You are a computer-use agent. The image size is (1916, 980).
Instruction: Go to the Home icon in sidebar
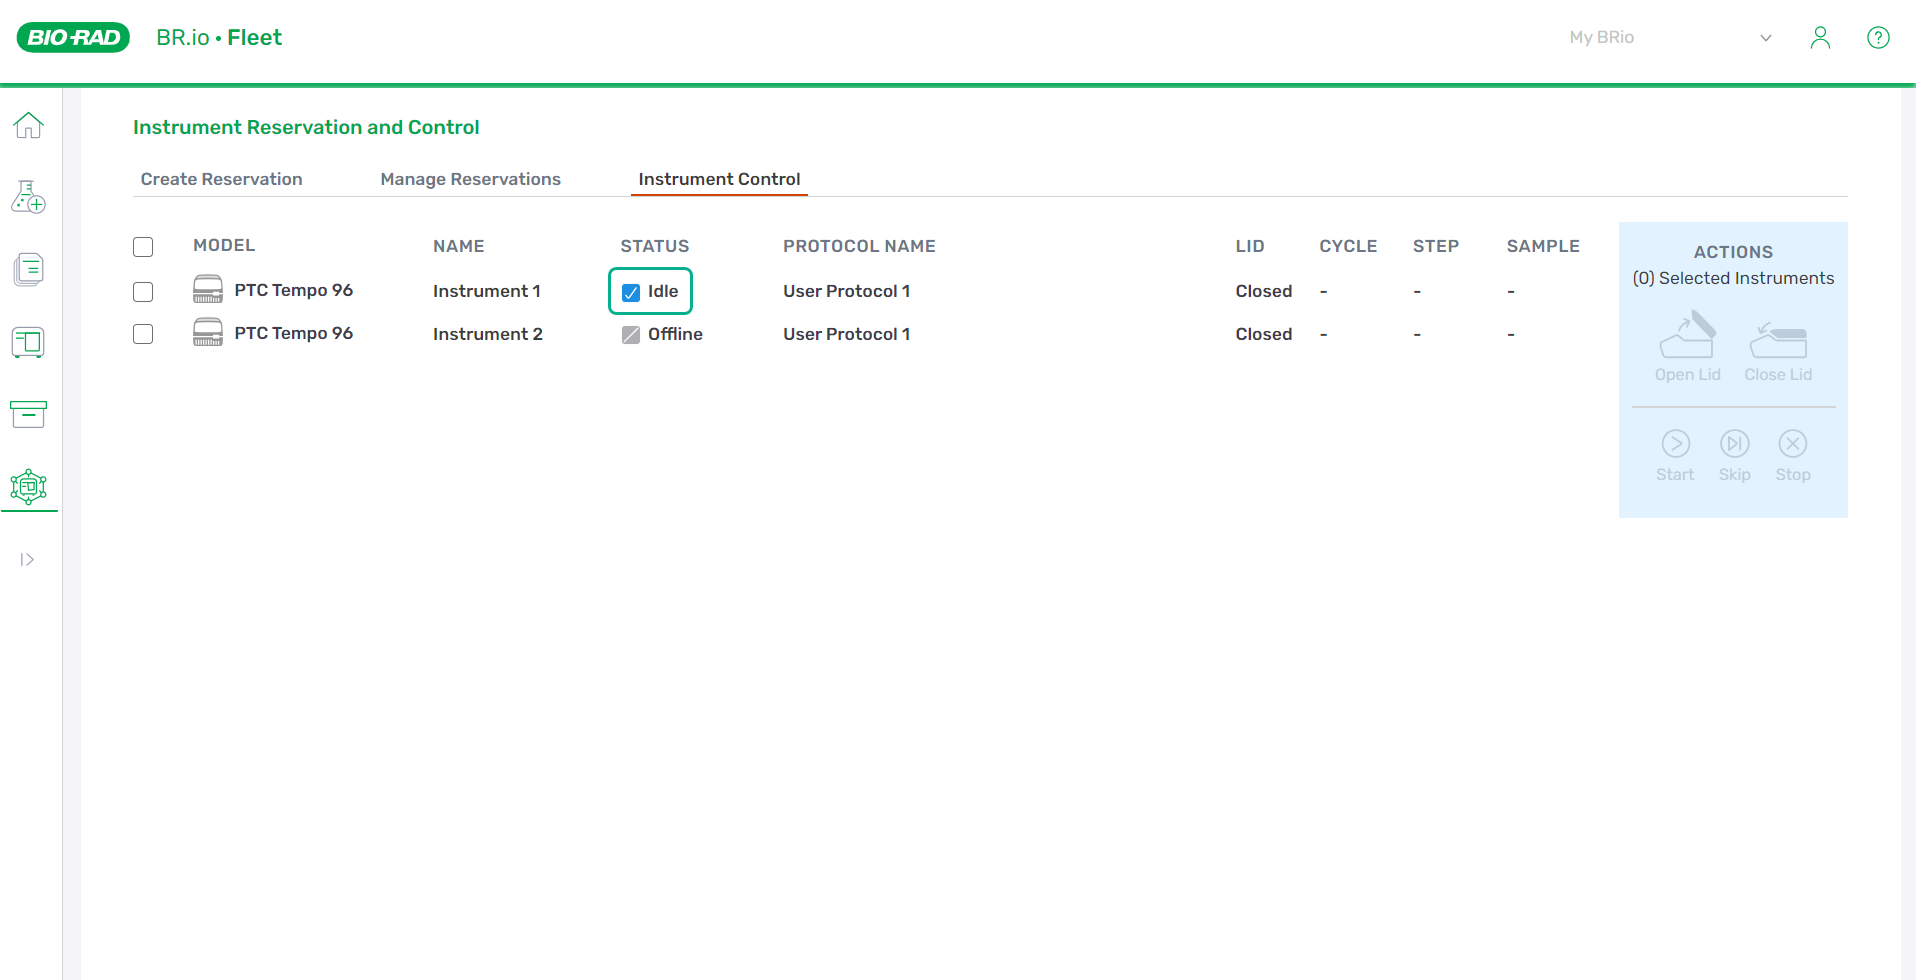(x=28, y=125)
